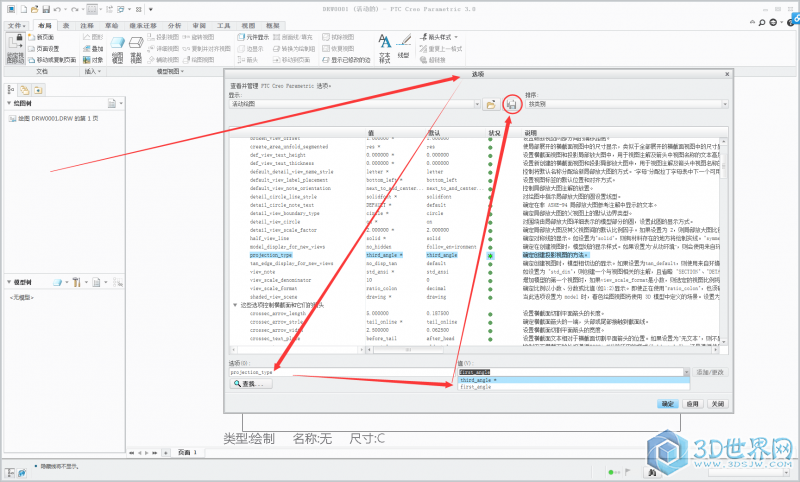Click the 页面设置 sheet setup icon

click(32, 48)
